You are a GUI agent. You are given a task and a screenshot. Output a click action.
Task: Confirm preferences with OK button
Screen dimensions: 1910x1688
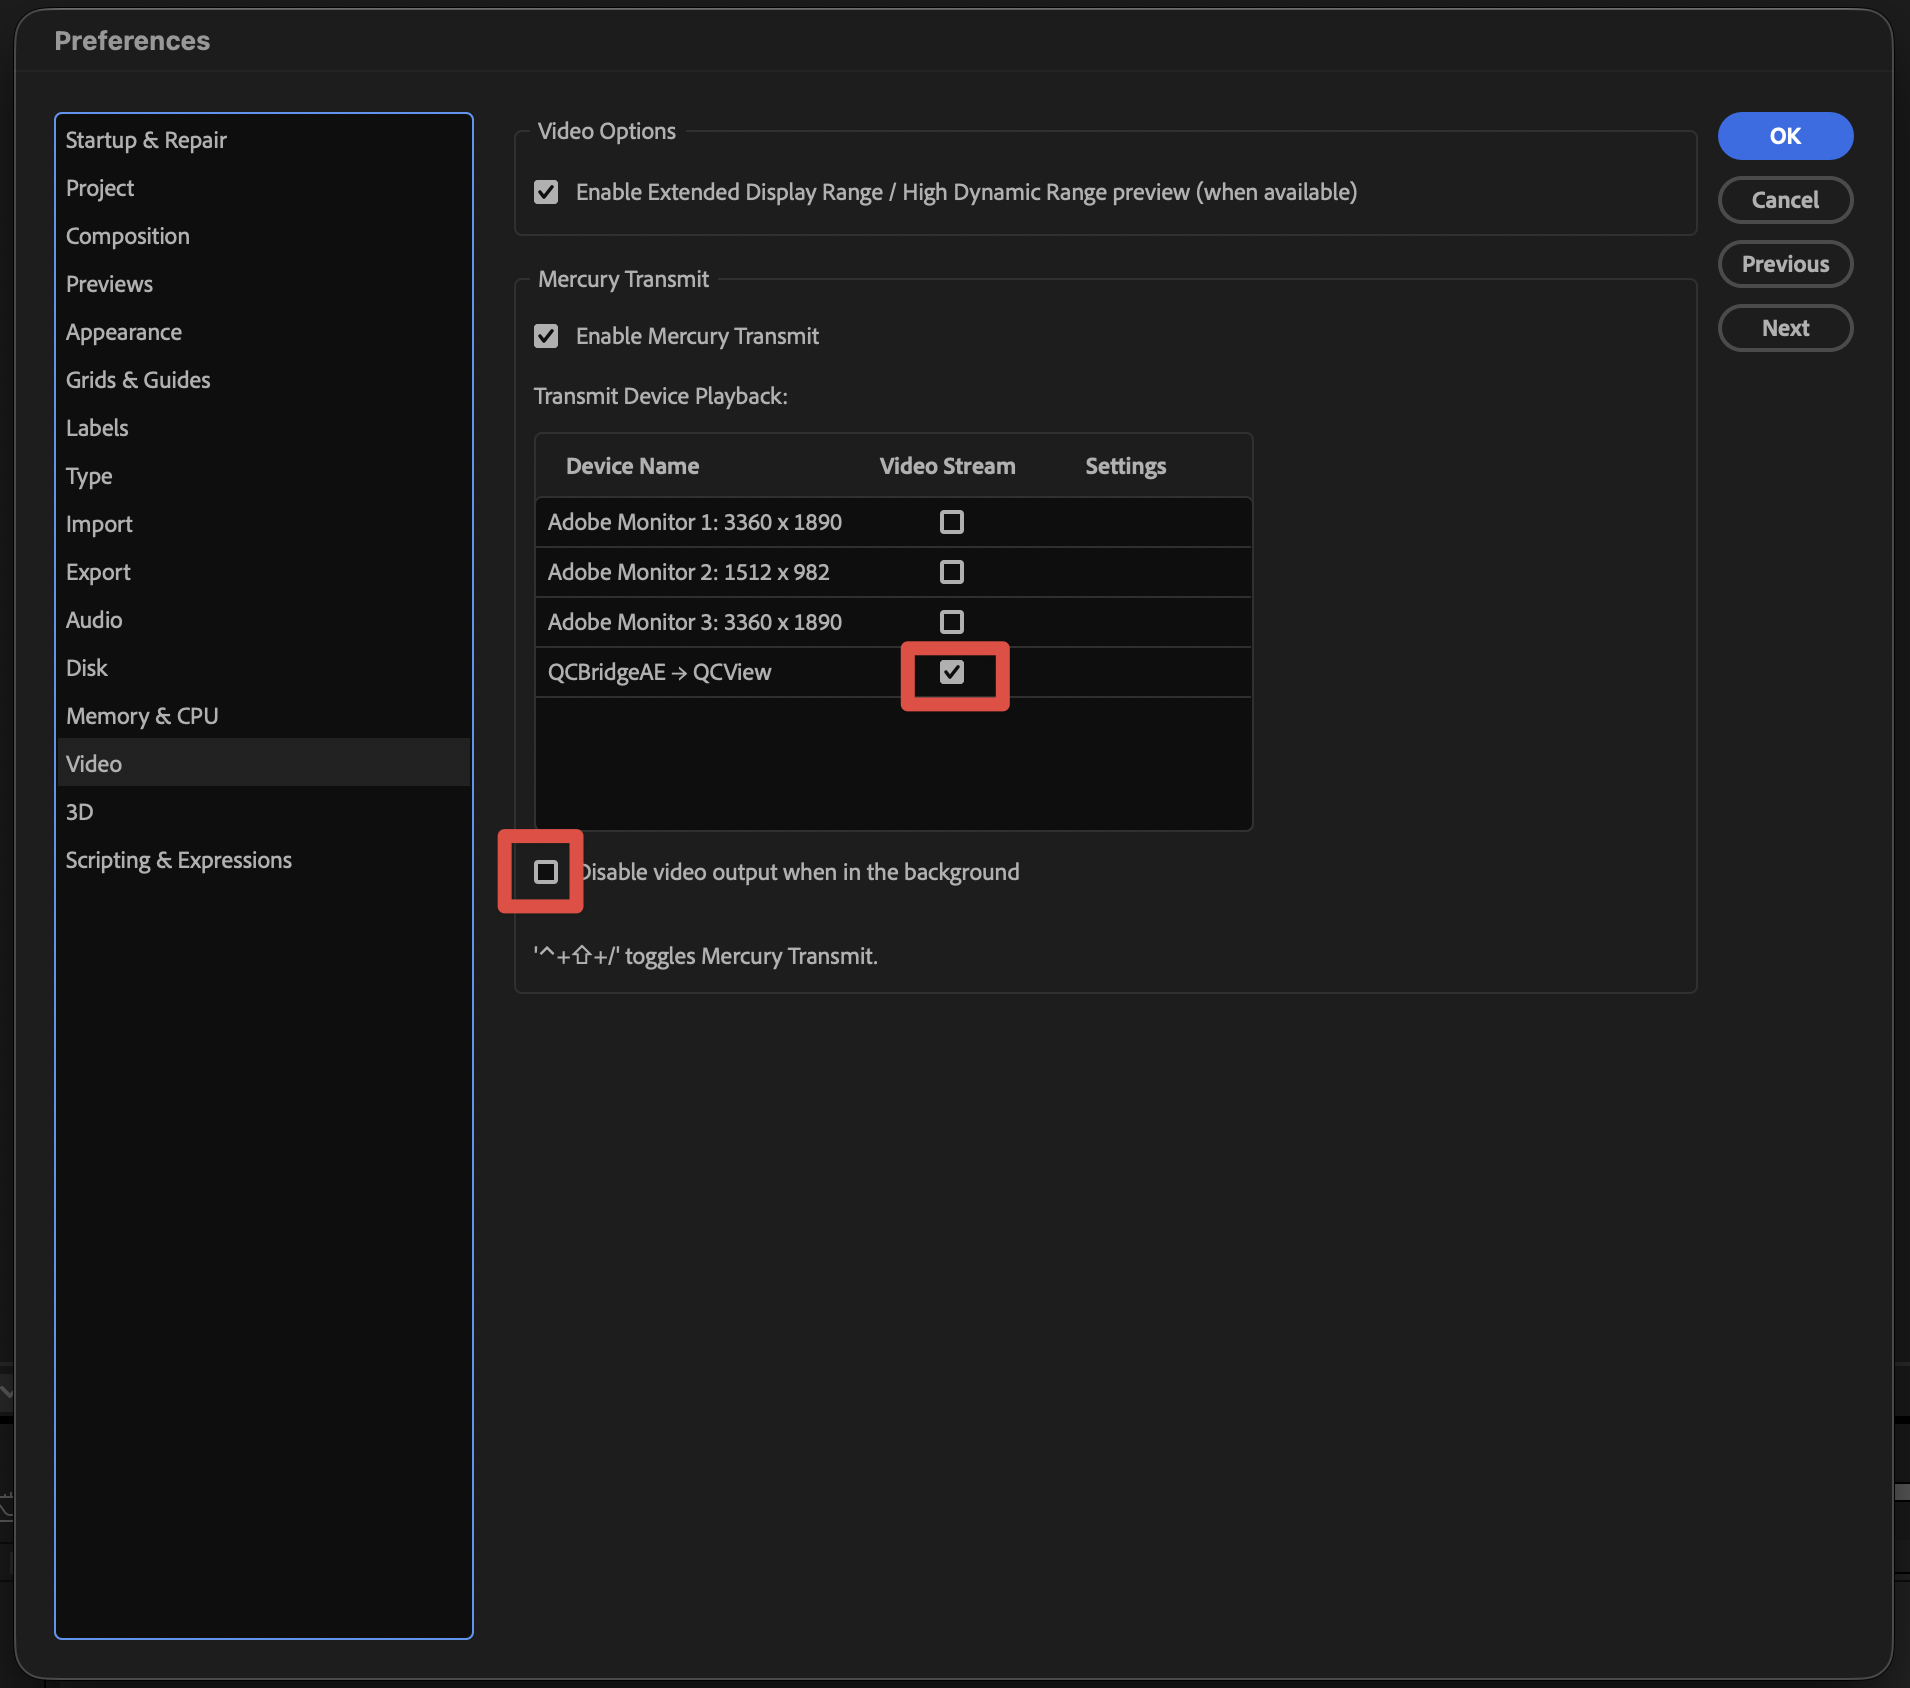coord(1785,136)
